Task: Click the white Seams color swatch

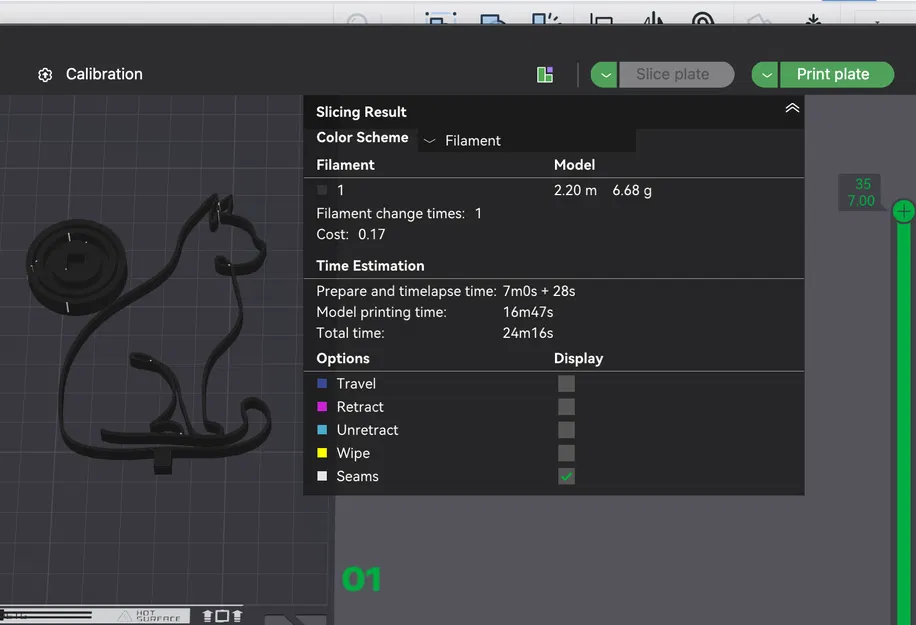Action: (x=322, y=476)
